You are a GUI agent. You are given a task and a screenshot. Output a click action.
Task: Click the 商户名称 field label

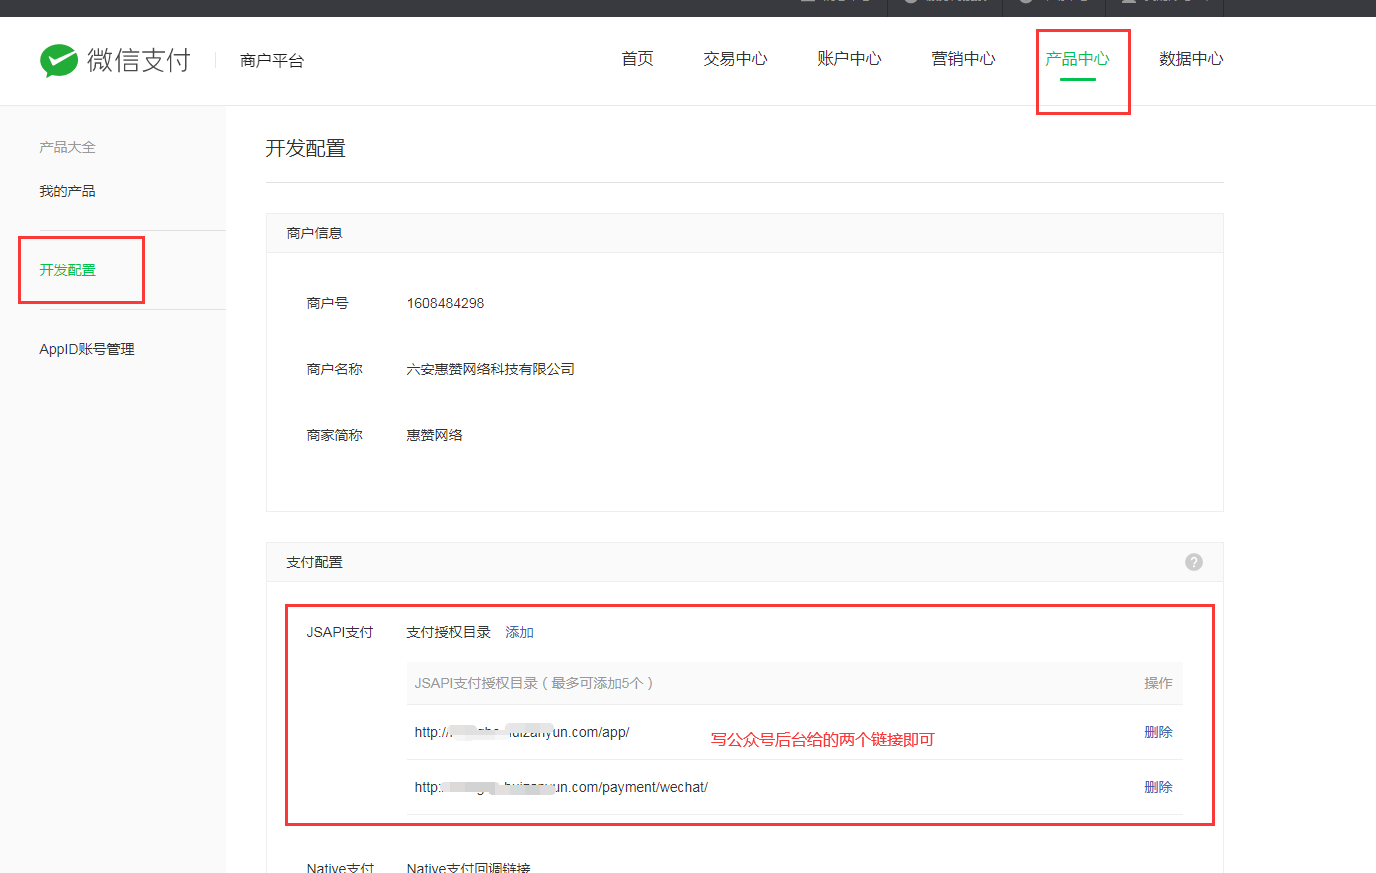334,369
